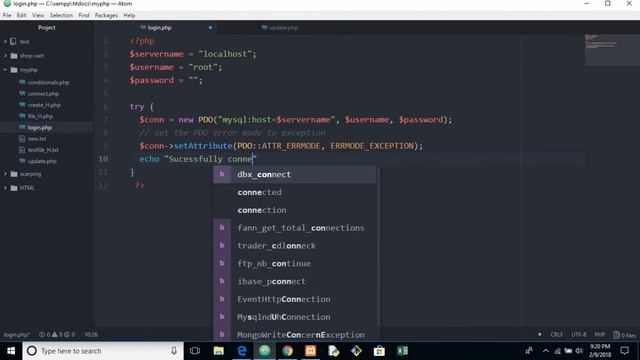Change UTF-8 encoding selector

(578, 335)
